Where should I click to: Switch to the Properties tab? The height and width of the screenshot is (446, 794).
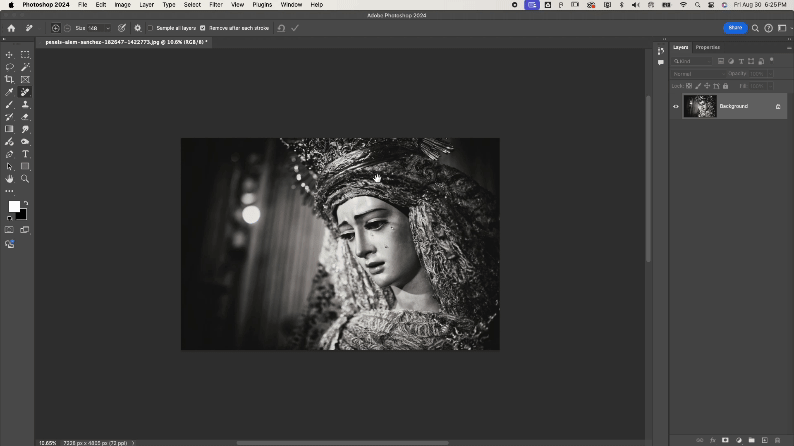(708, 47)
